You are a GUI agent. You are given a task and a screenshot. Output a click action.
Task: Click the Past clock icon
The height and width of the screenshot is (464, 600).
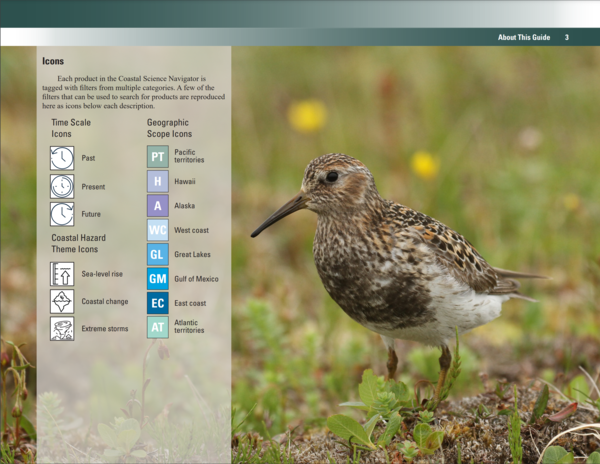pos(62,158)
